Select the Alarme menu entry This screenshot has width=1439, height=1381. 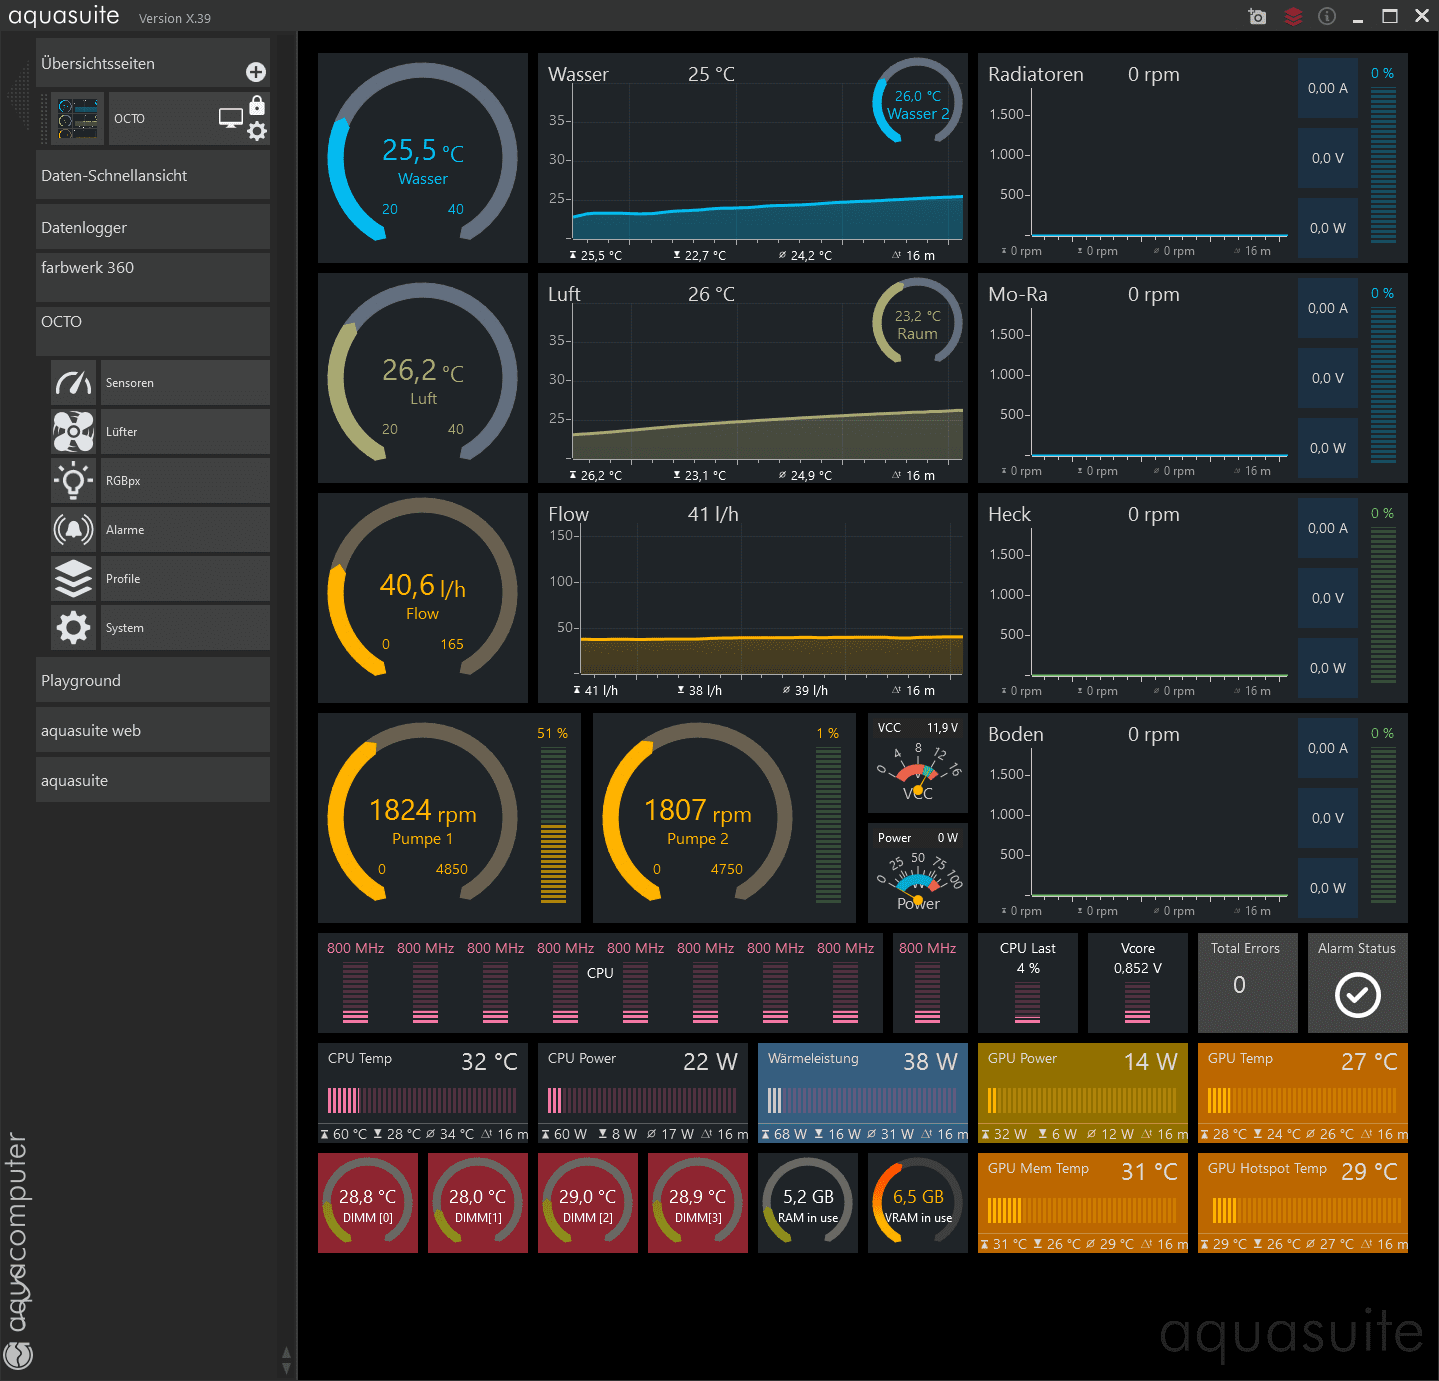point(185,530)
